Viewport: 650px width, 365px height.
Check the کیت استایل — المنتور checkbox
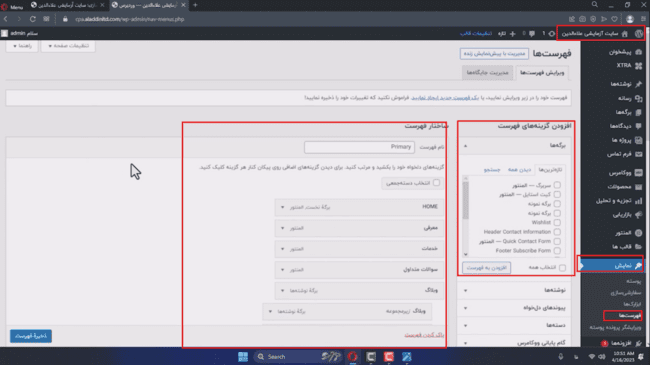[x=557, y=194]
